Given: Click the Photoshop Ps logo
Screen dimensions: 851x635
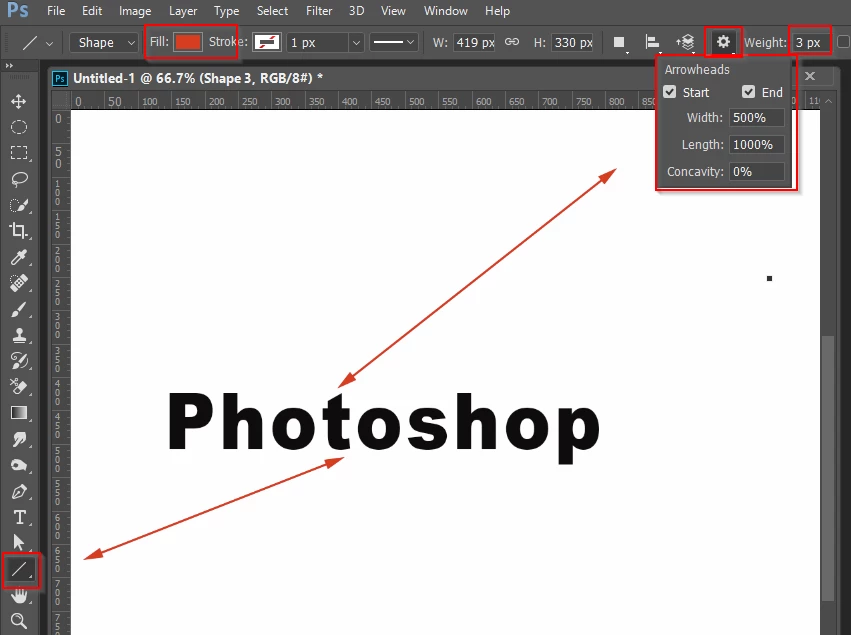Looking at the screenshot, I should [17, 10].
